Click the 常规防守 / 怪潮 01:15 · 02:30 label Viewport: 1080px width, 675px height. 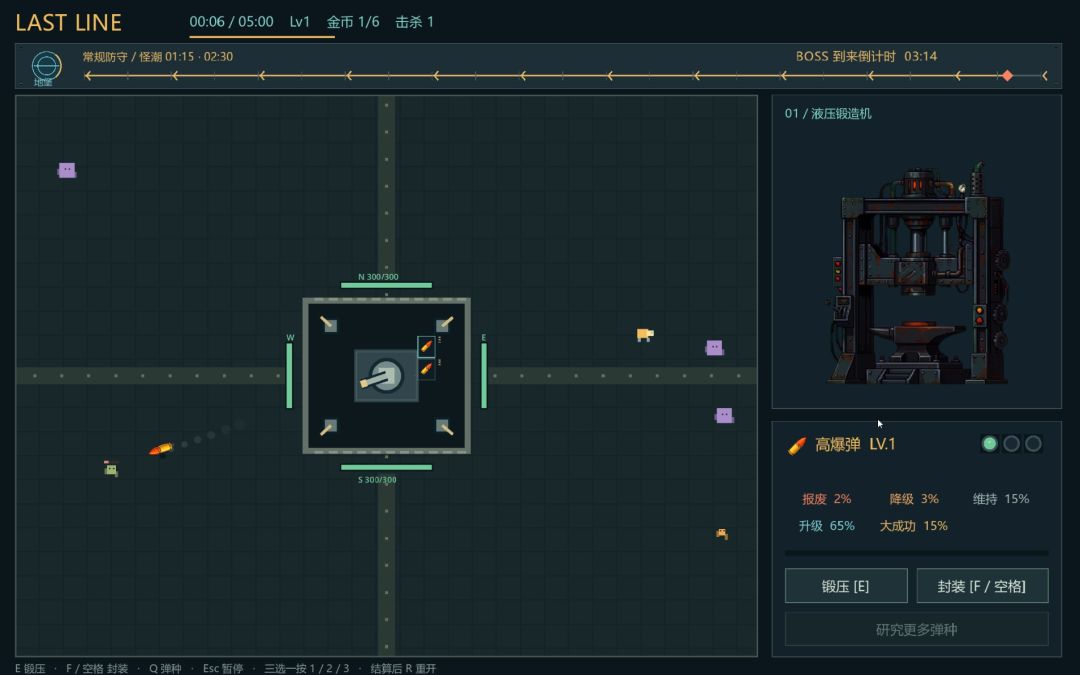tap(158, 56)
